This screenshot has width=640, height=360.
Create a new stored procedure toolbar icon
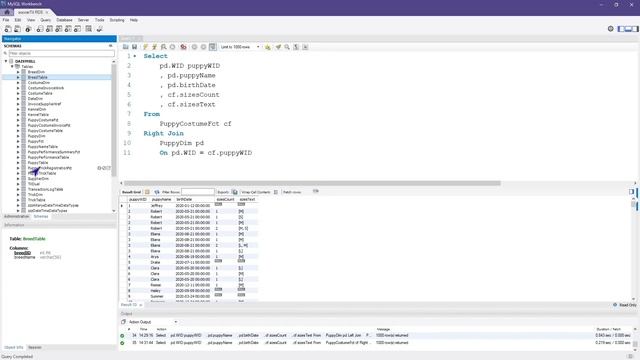point(68,29)
